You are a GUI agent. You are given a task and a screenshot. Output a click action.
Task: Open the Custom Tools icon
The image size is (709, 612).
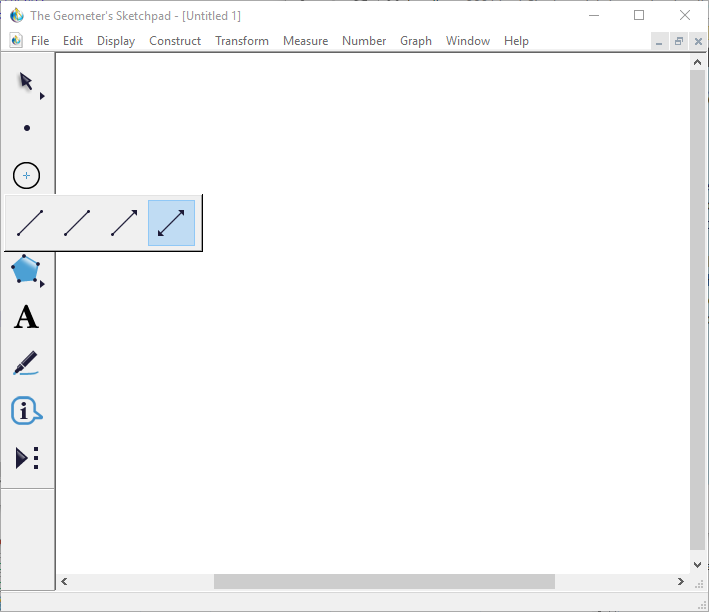(27, 458)
